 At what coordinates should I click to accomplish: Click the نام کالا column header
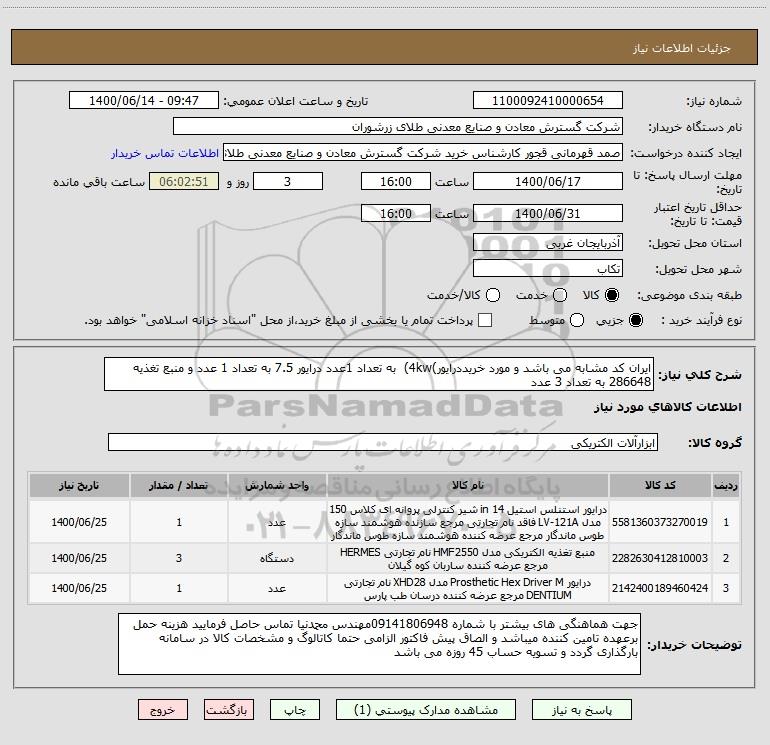coord(468,485)
